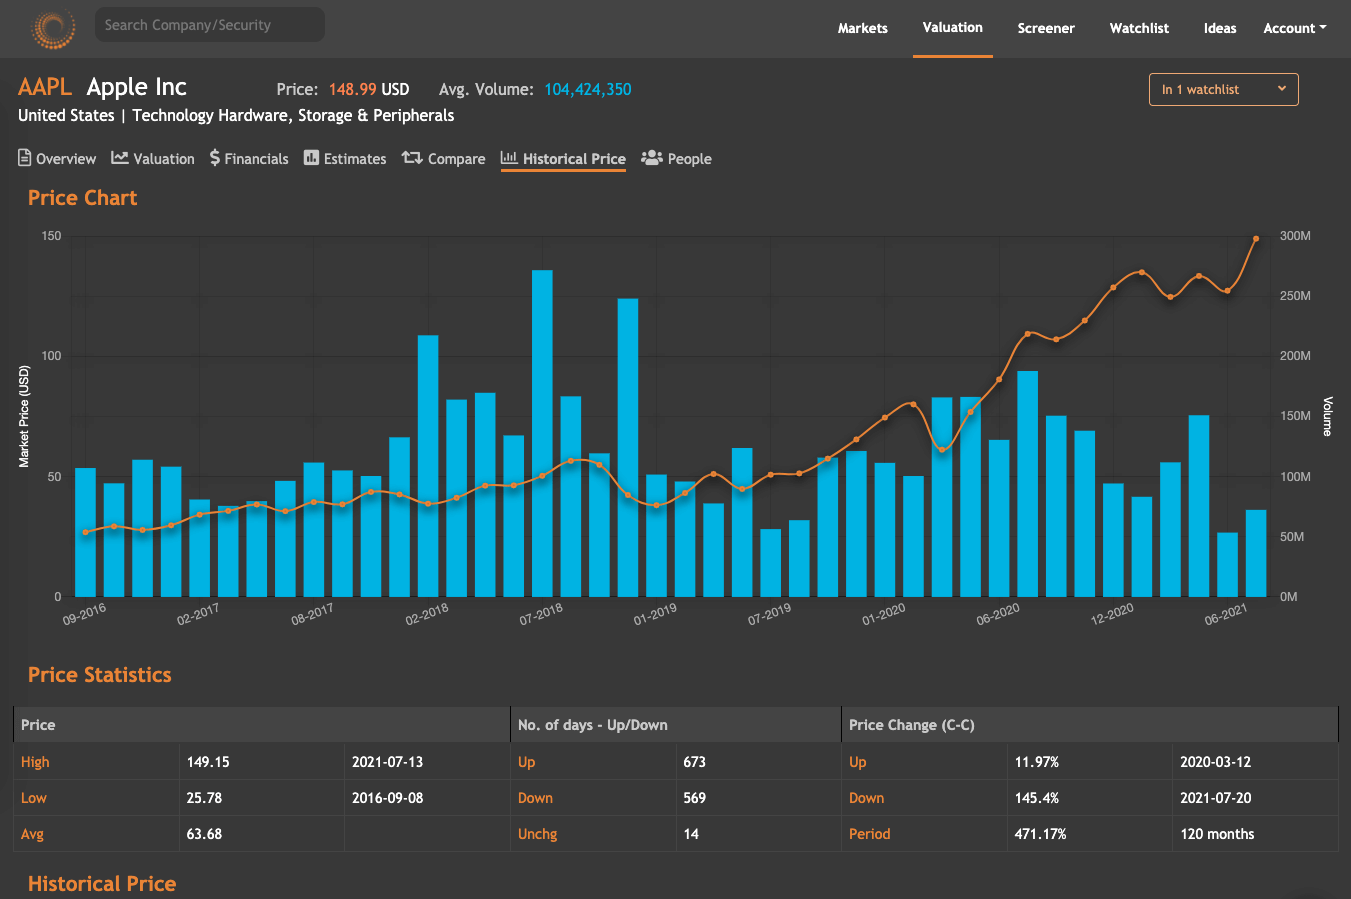The width and height of the screenshot is (1351, 899).
Task: Click the high price value 149.15
Action: click(208, 762)
